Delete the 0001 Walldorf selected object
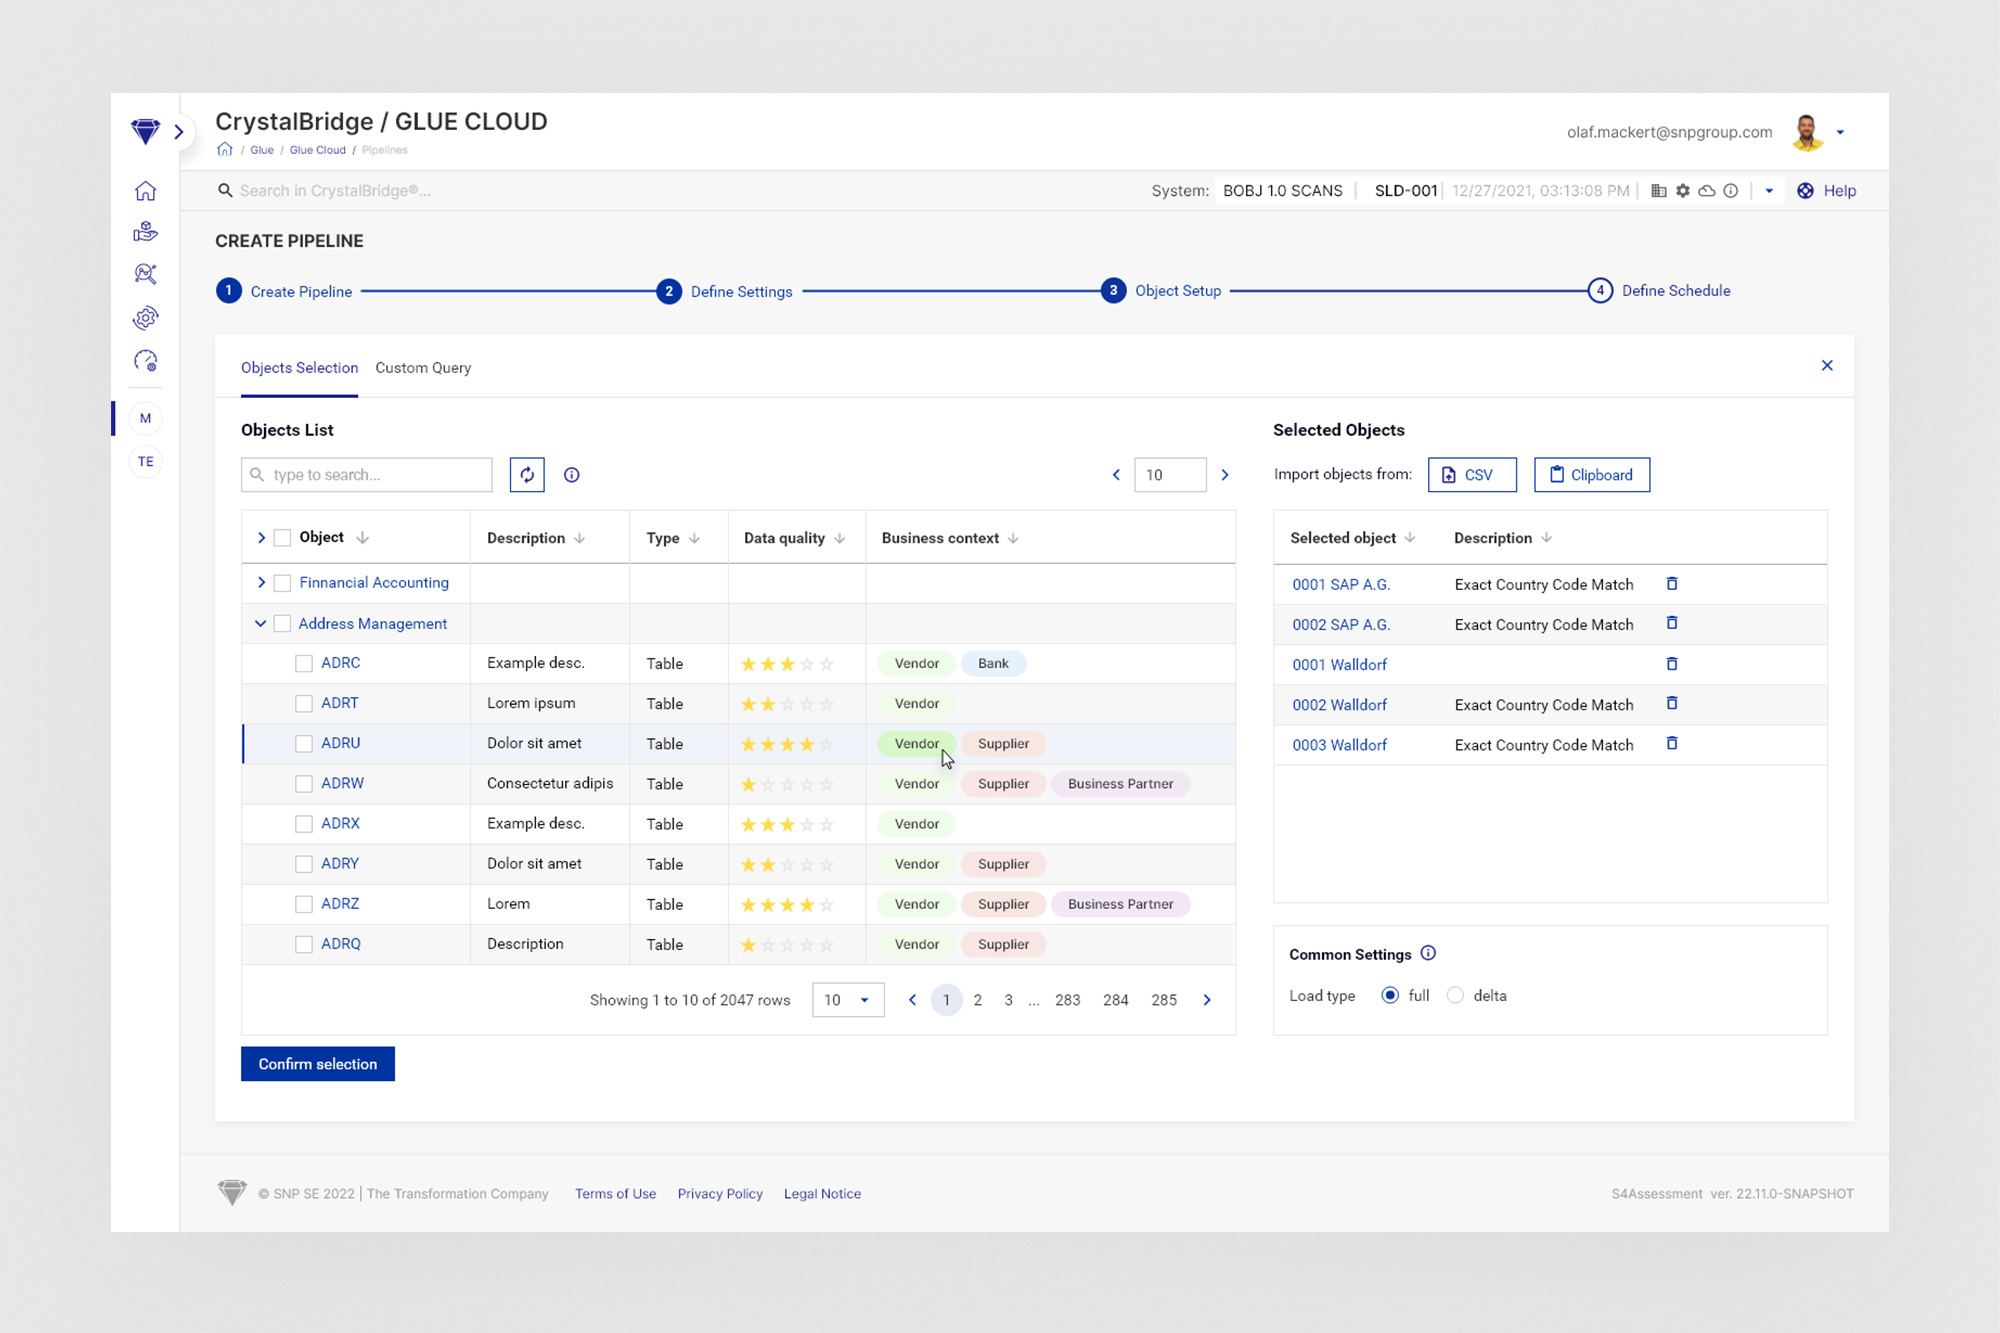 coord(1672,664)
